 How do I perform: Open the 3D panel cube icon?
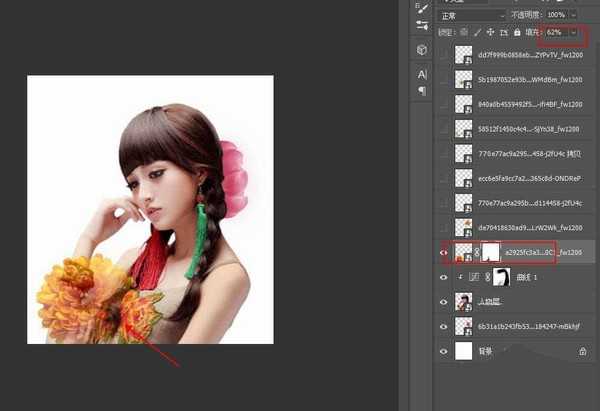423,50
